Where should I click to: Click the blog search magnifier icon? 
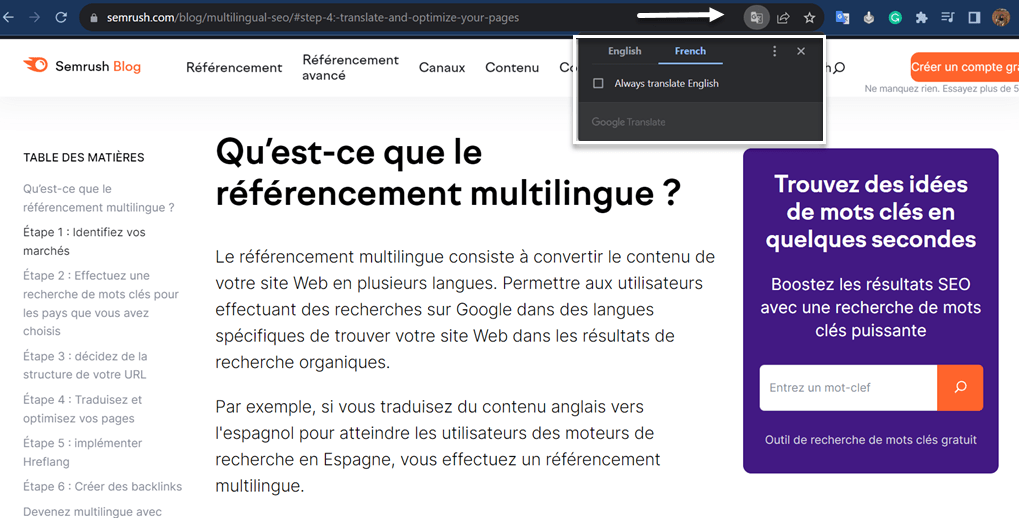pyautogui.click(x=839, y=68)
